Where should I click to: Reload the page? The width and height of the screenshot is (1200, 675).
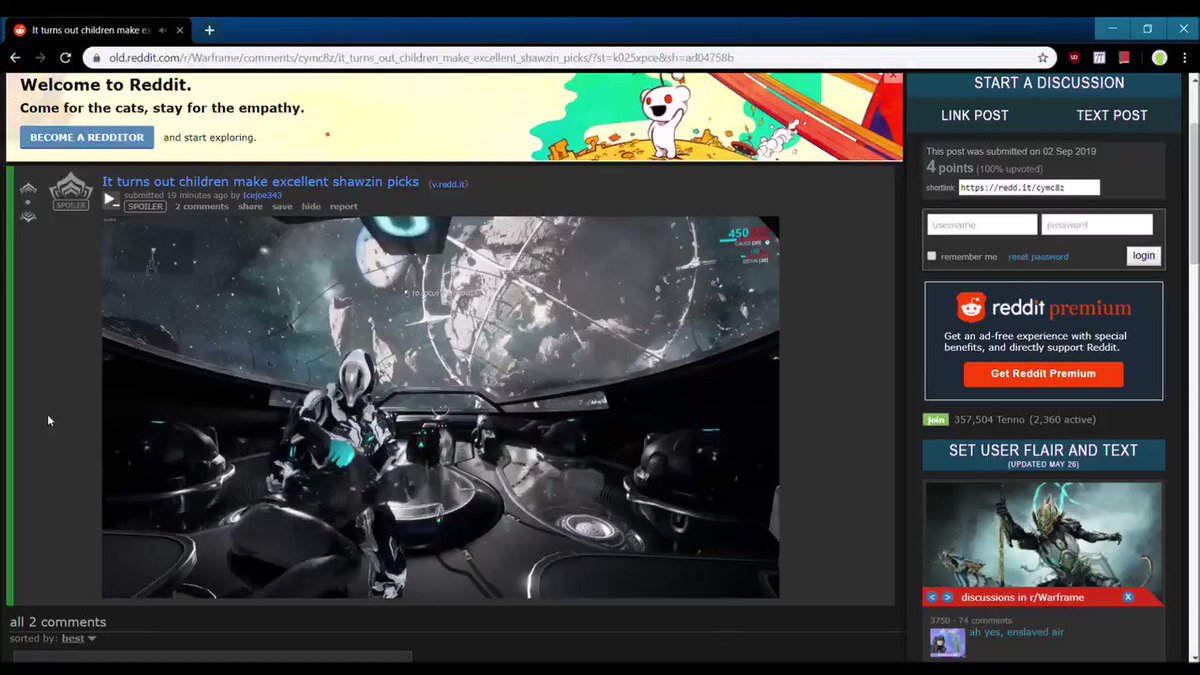(x=66, y=58)
